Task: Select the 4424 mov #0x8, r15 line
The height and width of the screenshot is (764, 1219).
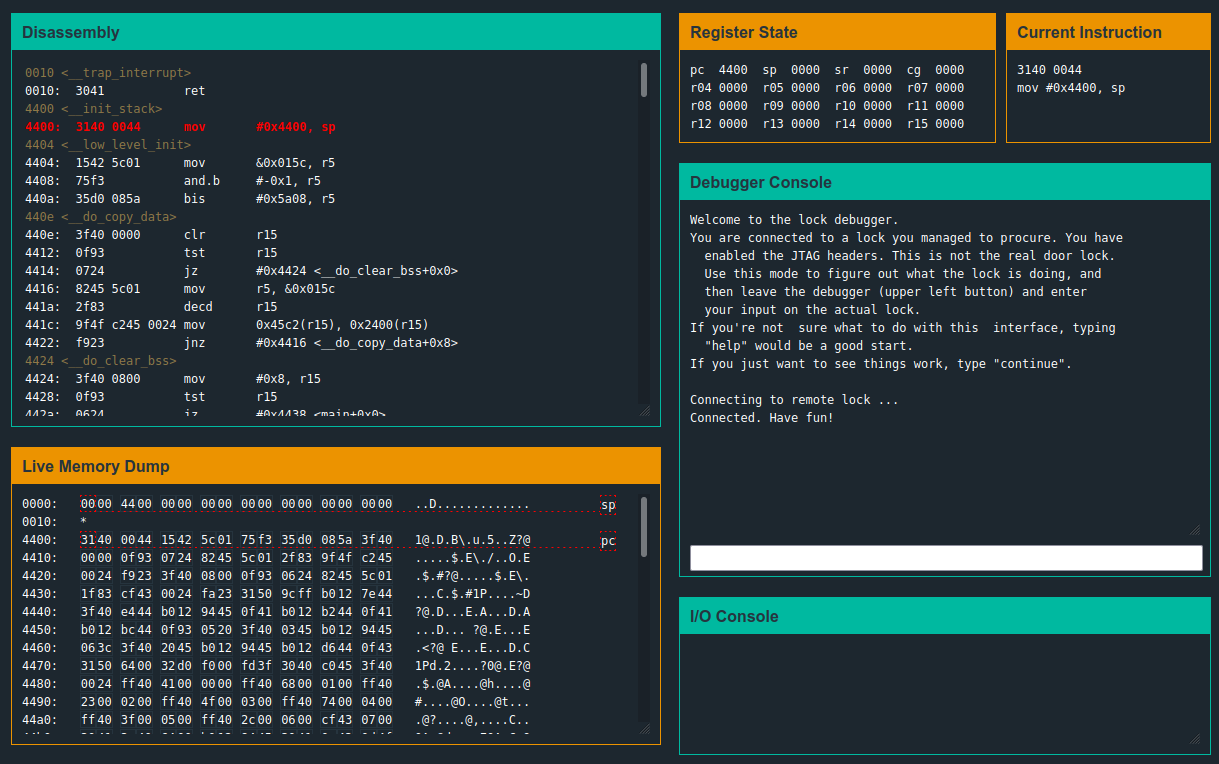Action: tap(173, 379)
